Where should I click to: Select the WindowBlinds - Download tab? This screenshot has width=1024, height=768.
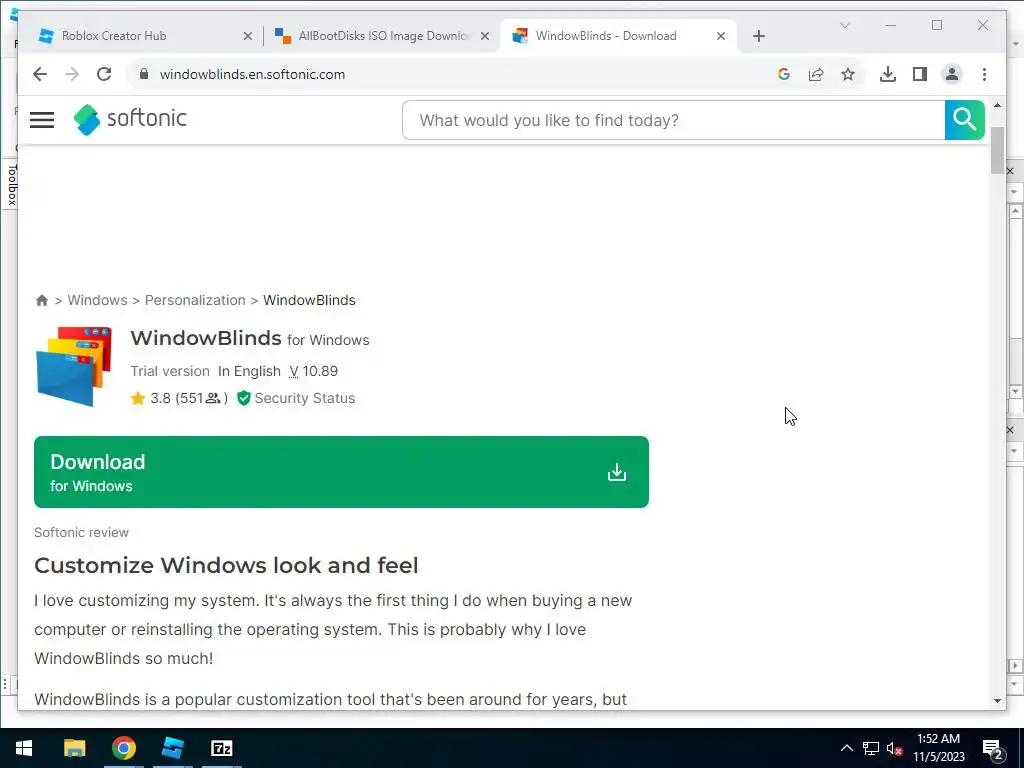[618, 36]
